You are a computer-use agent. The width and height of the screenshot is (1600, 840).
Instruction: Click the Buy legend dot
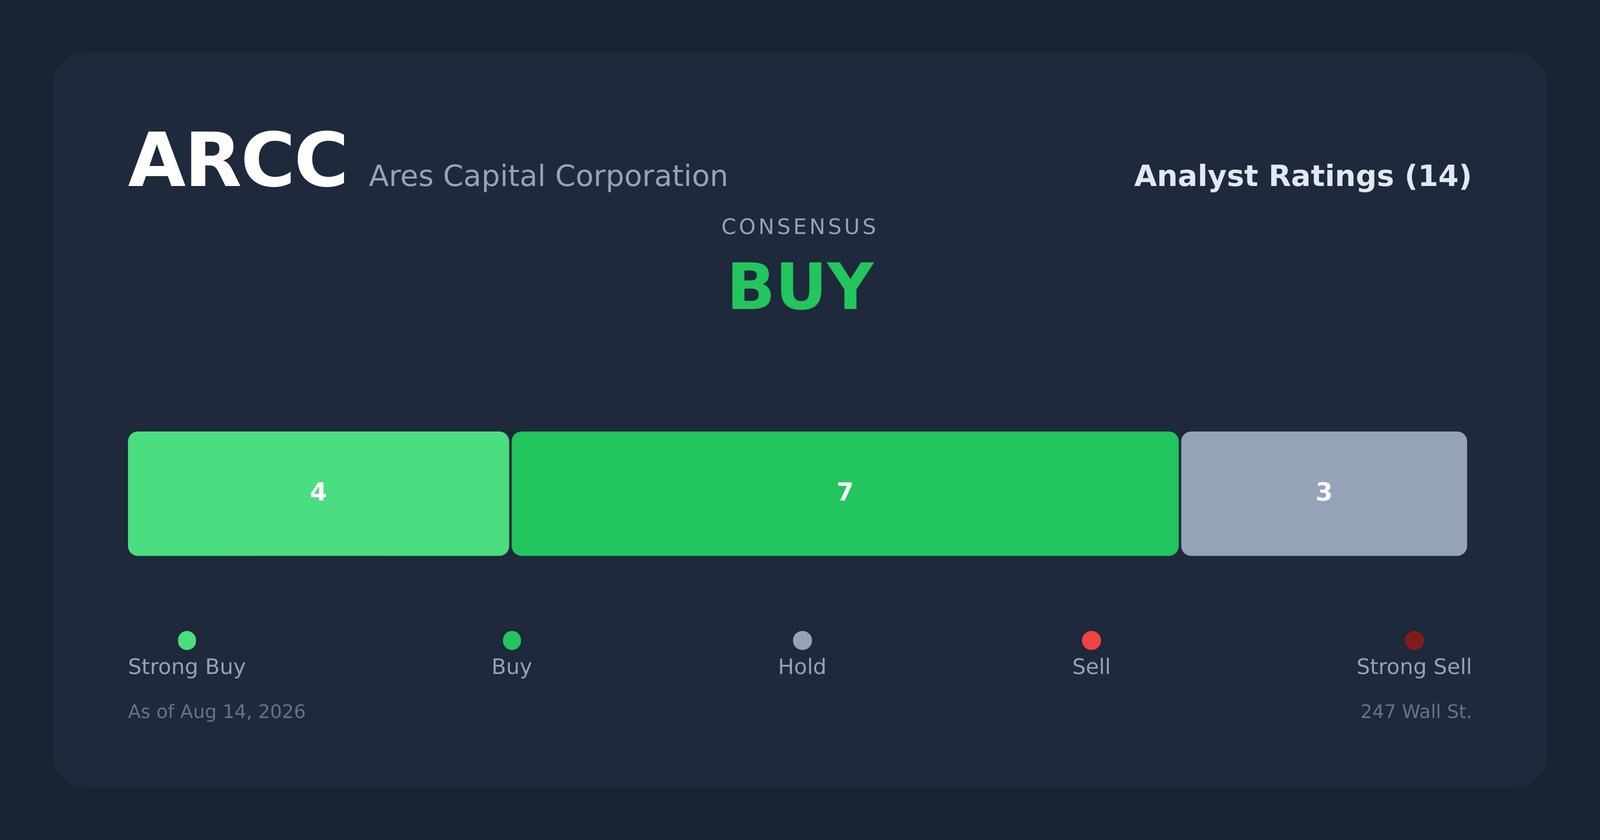click(512, 640)
